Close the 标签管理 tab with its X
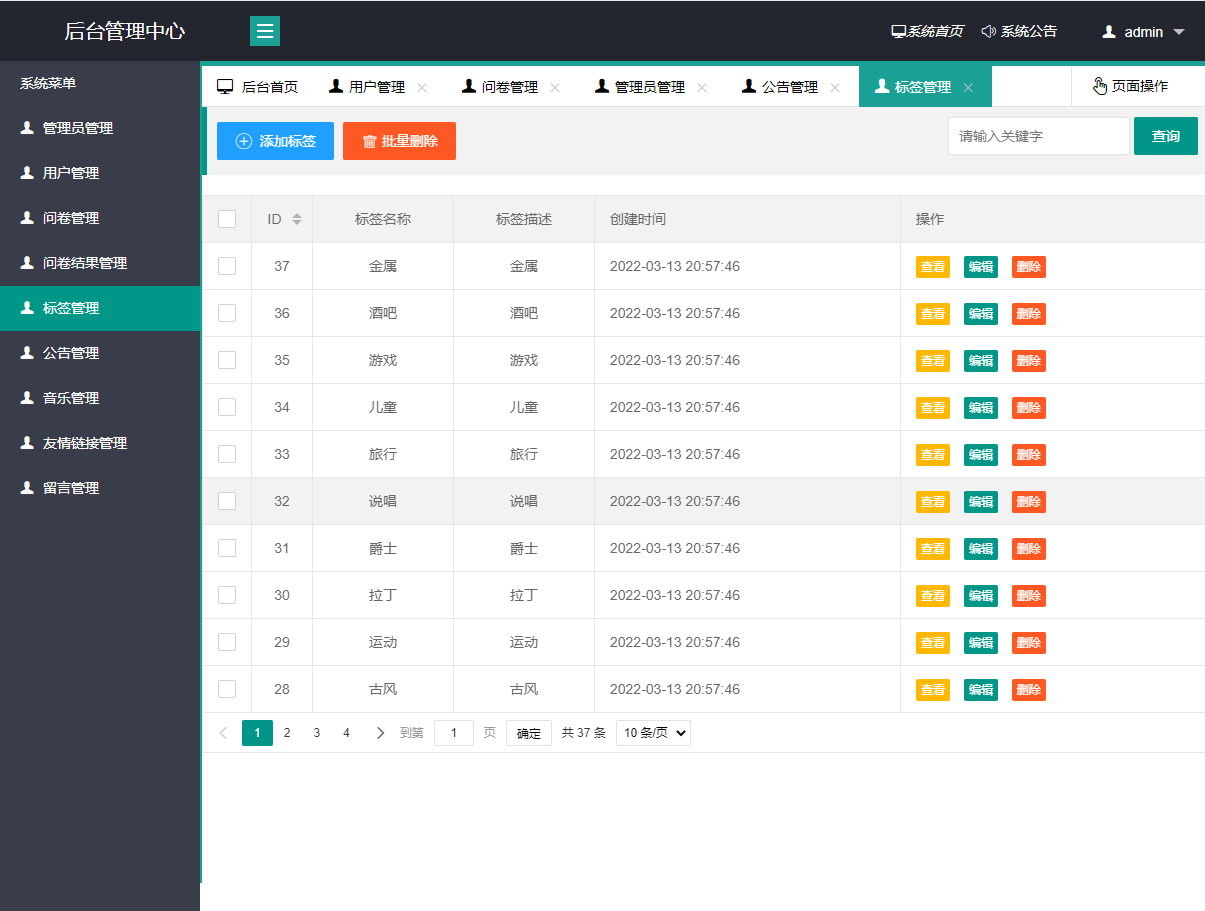Image resolution: width=1205 pixels, height=911 pixels. (968, 88)
